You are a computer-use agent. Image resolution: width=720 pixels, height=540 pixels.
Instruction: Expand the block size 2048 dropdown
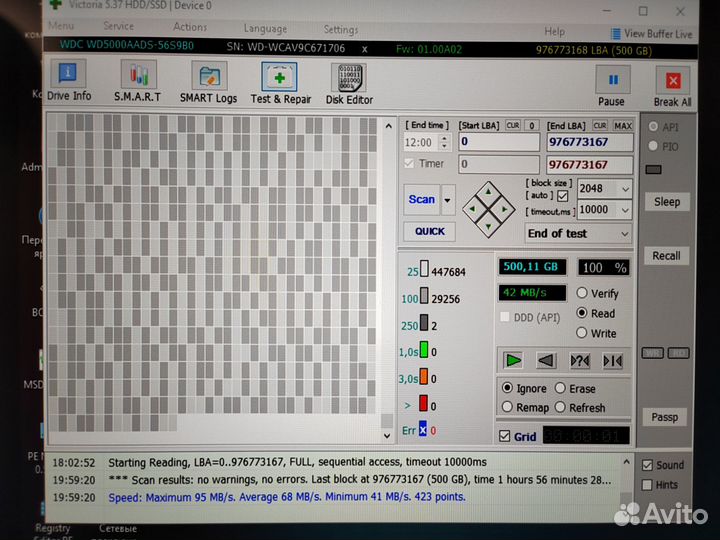click(x=604, y=189)
